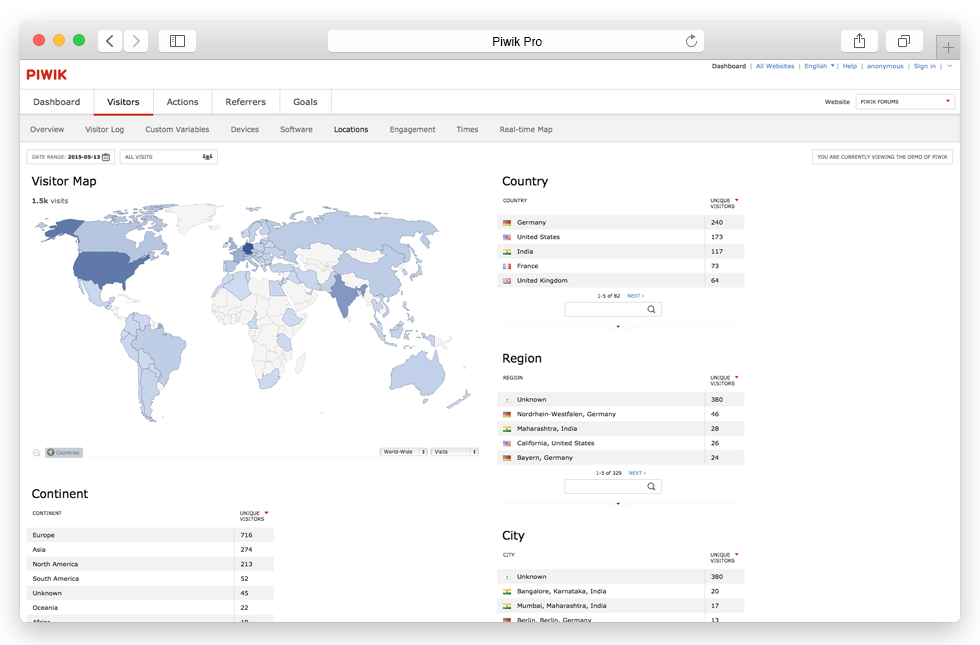The image size is (980, 645).
Task: Click the Sign in link
Action: point(924,66)
